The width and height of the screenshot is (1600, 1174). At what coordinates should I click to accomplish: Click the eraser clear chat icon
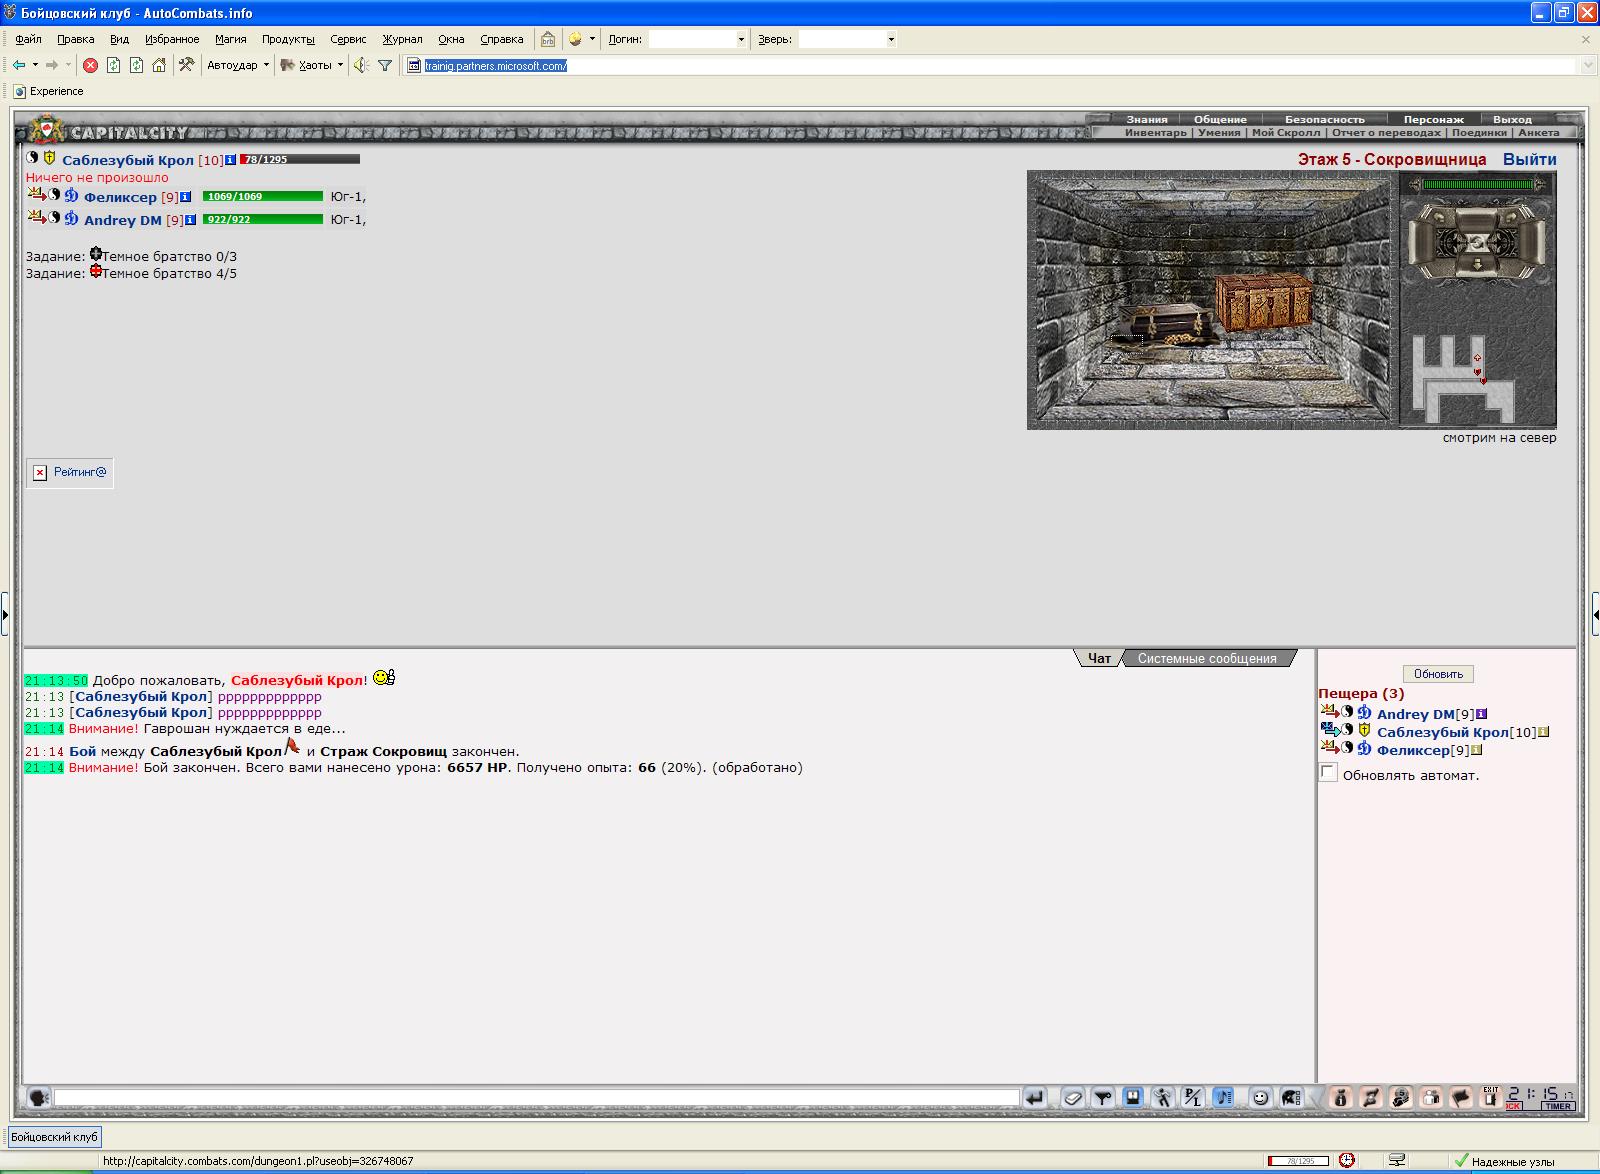pos(1073,1098)
